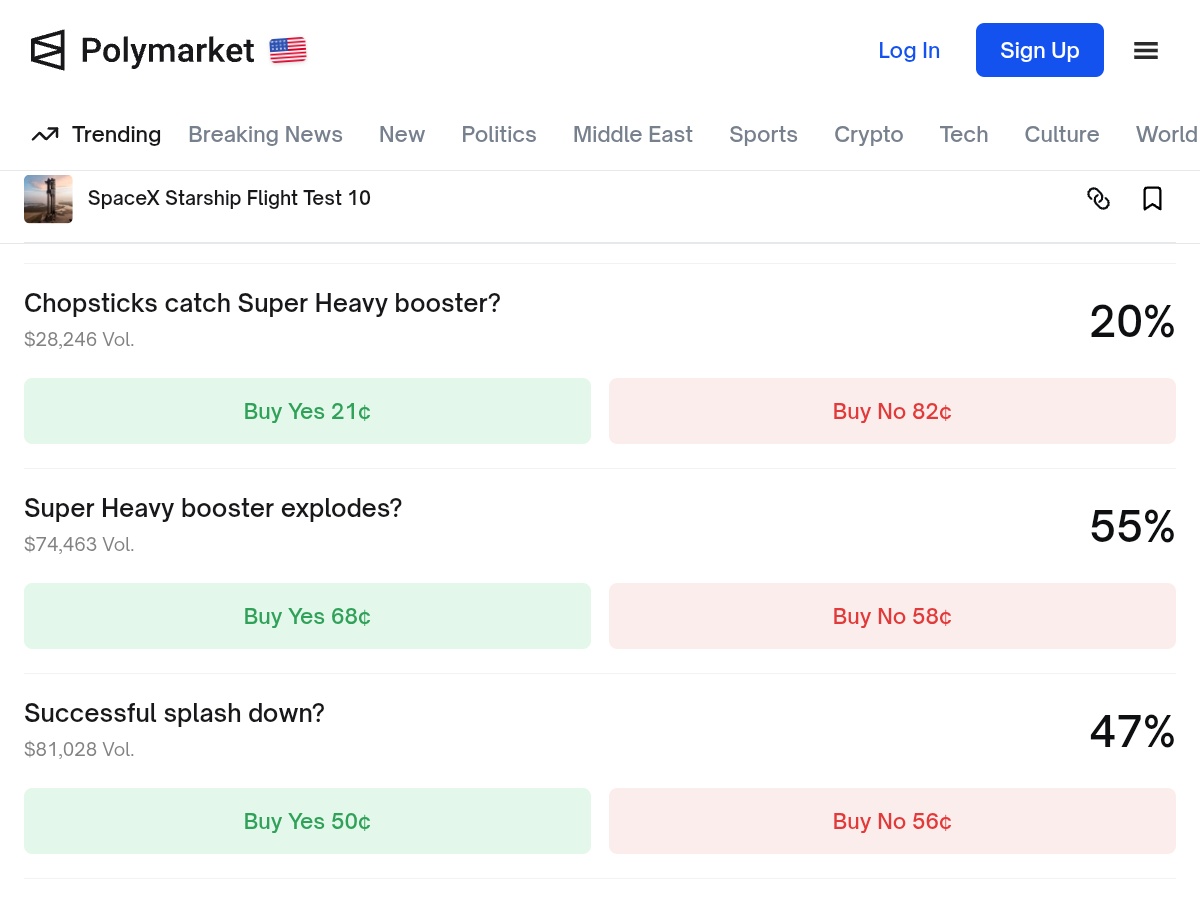Buy No 82¢ on Chopsticks catch

point(891,411)
